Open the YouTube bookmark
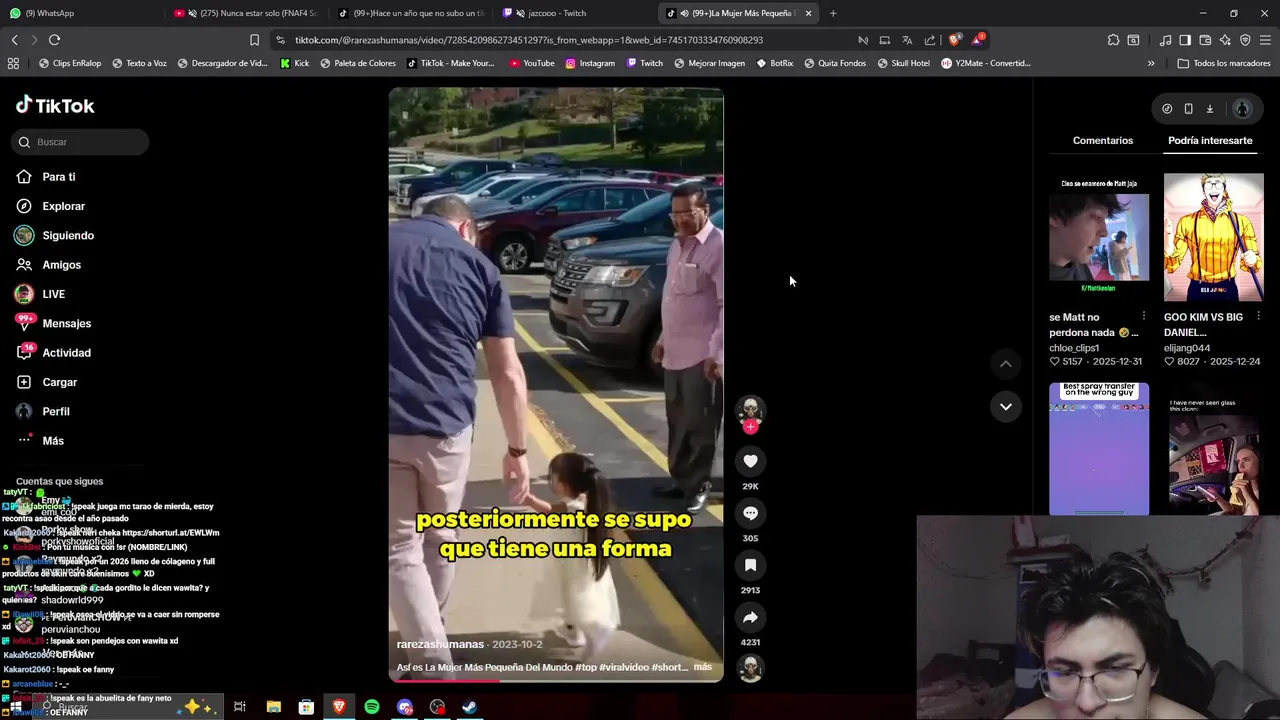This screenshot has width=1280, height=720. [x=531, y=63]
